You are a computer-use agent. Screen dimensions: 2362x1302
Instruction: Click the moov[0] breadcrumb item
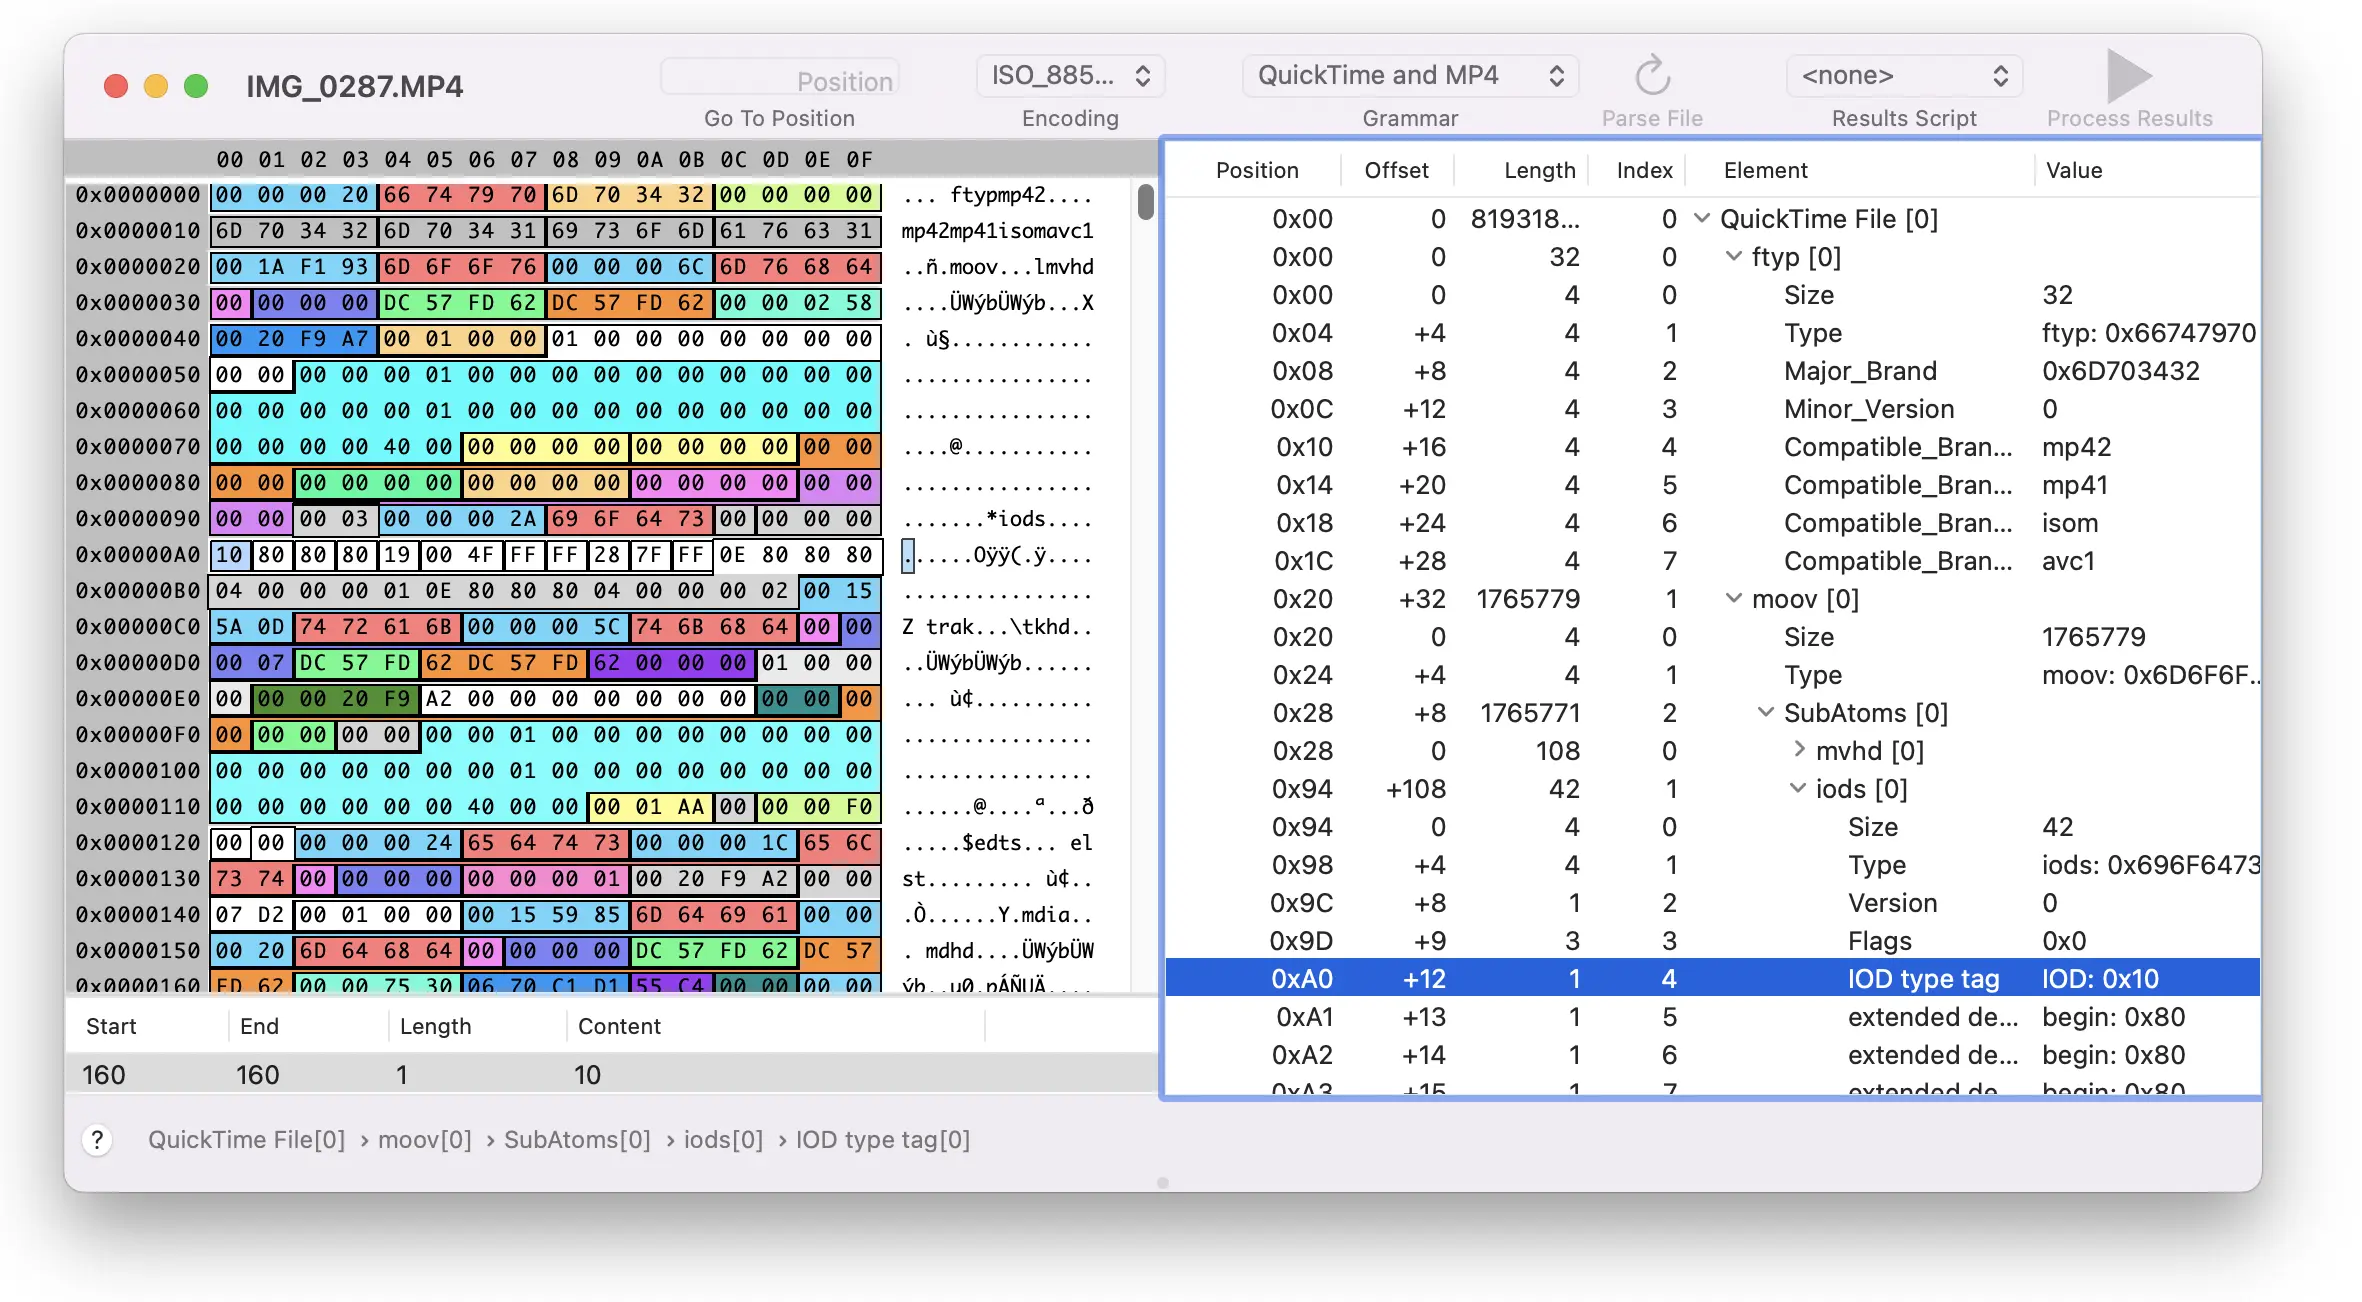(x=424, y=1140)
